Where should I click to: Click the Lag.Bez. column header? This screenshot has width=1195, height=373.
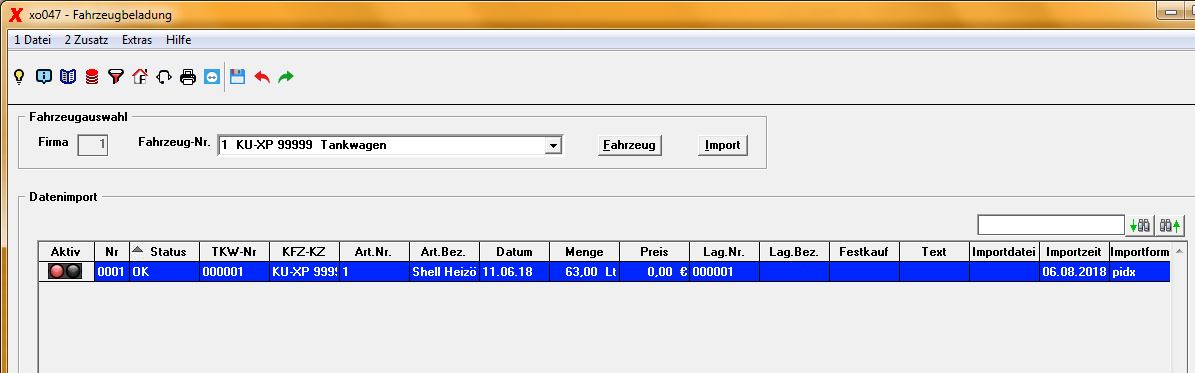(795, 251)
